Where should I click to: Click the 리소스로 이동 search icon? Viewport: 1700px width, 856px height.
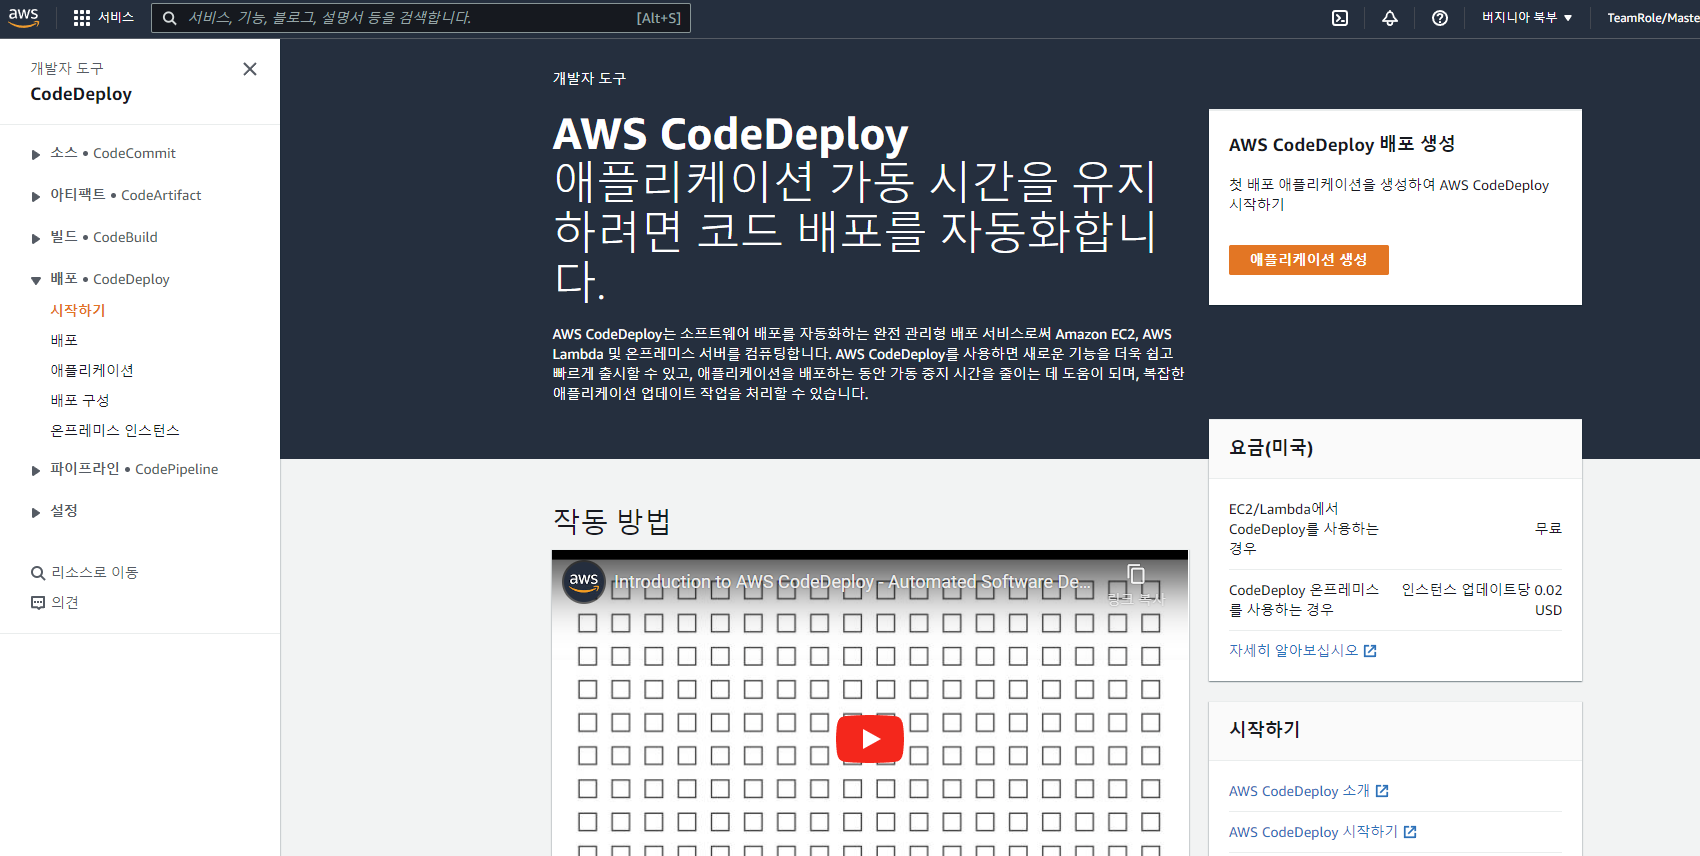[x=38, y=573]
